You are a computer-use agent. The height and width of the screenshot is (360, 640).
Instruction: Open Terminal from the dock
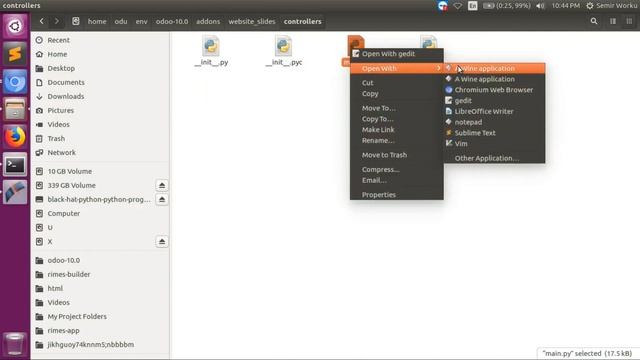[15, 165]
